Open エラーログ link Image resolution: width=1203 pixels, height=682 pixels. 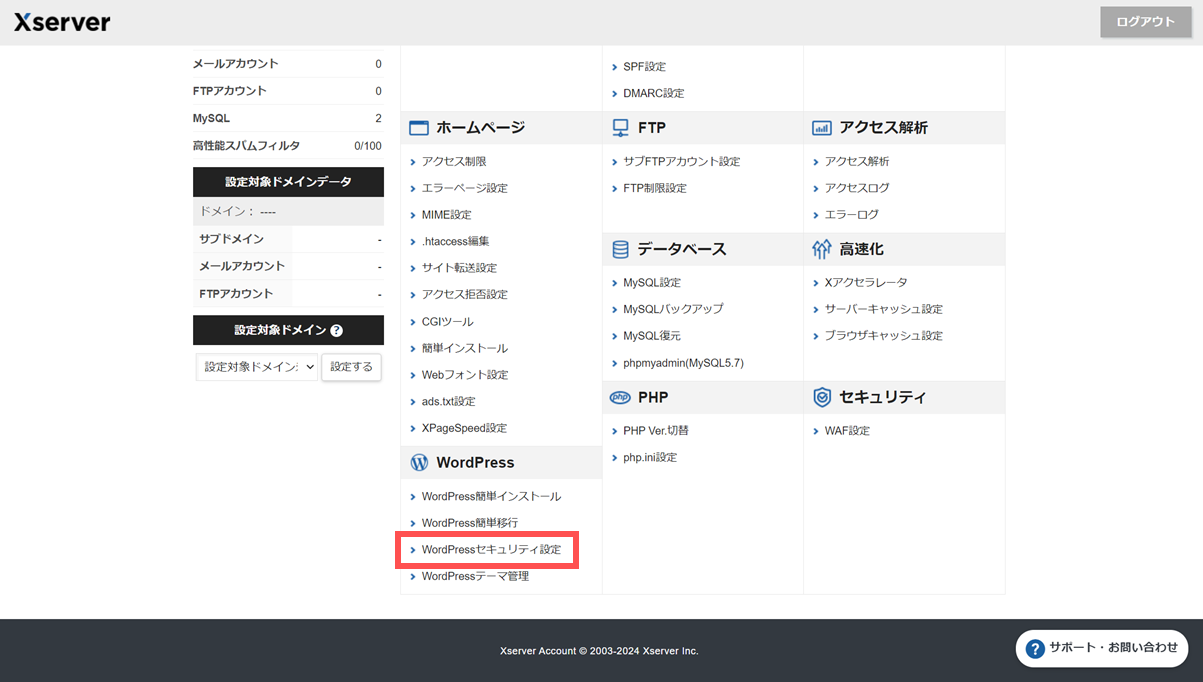point(852,215)
